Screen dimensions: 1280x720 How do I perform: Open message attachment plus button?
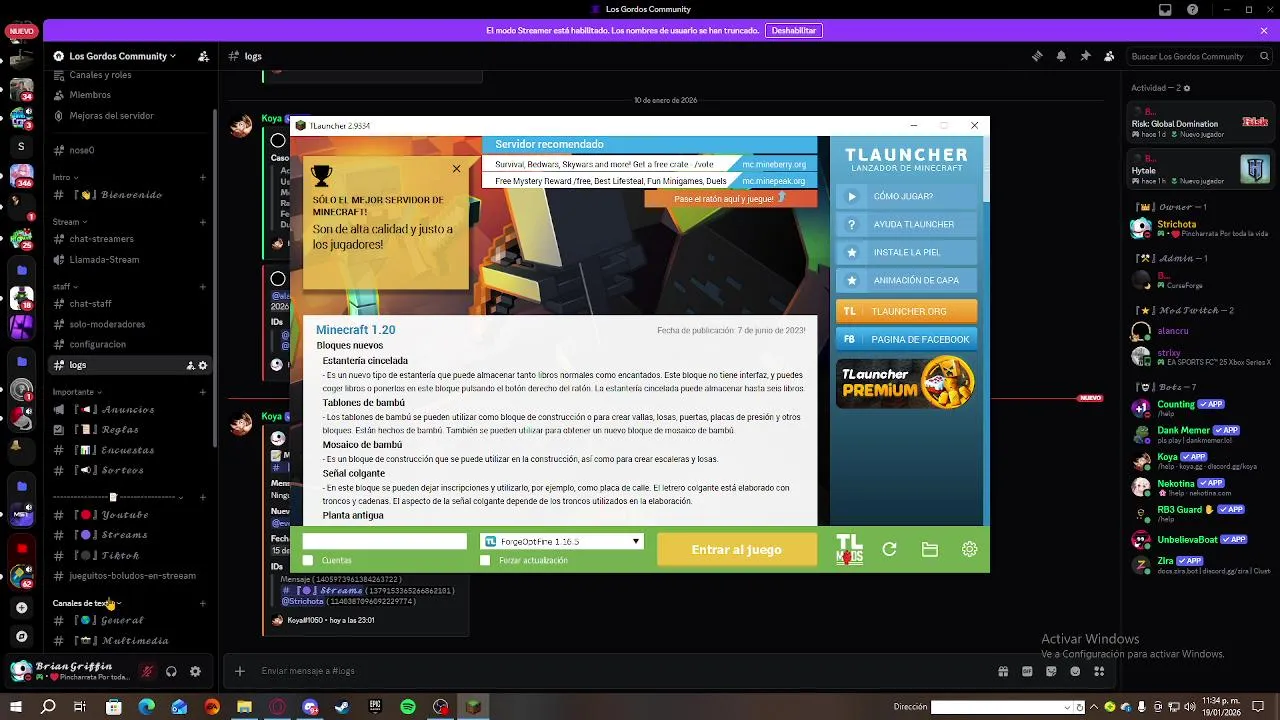pyautogui.click(x=240, y=671)
